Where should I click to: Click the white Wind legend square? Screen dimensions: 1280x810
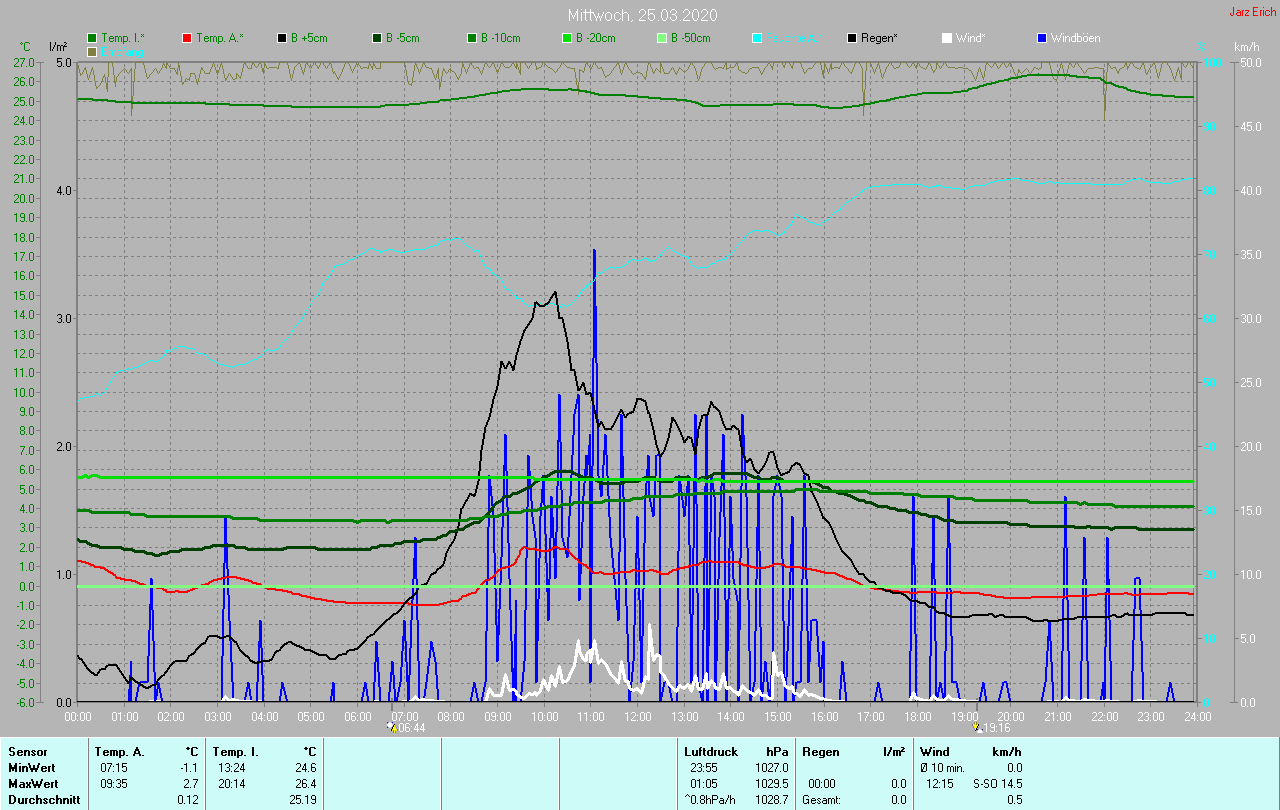[x=947, y=38]
